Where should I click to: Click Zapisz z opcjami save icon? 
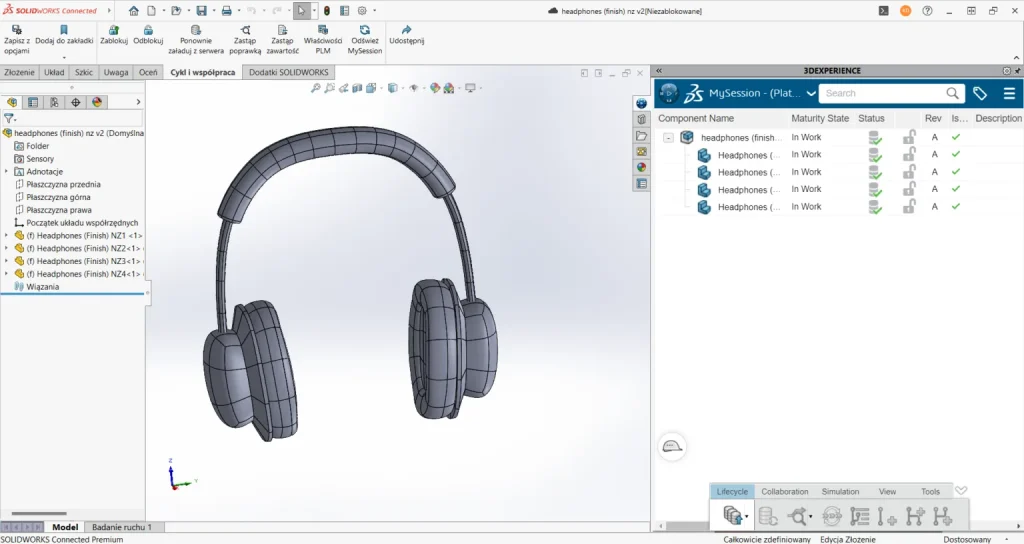tap(17, 29)
